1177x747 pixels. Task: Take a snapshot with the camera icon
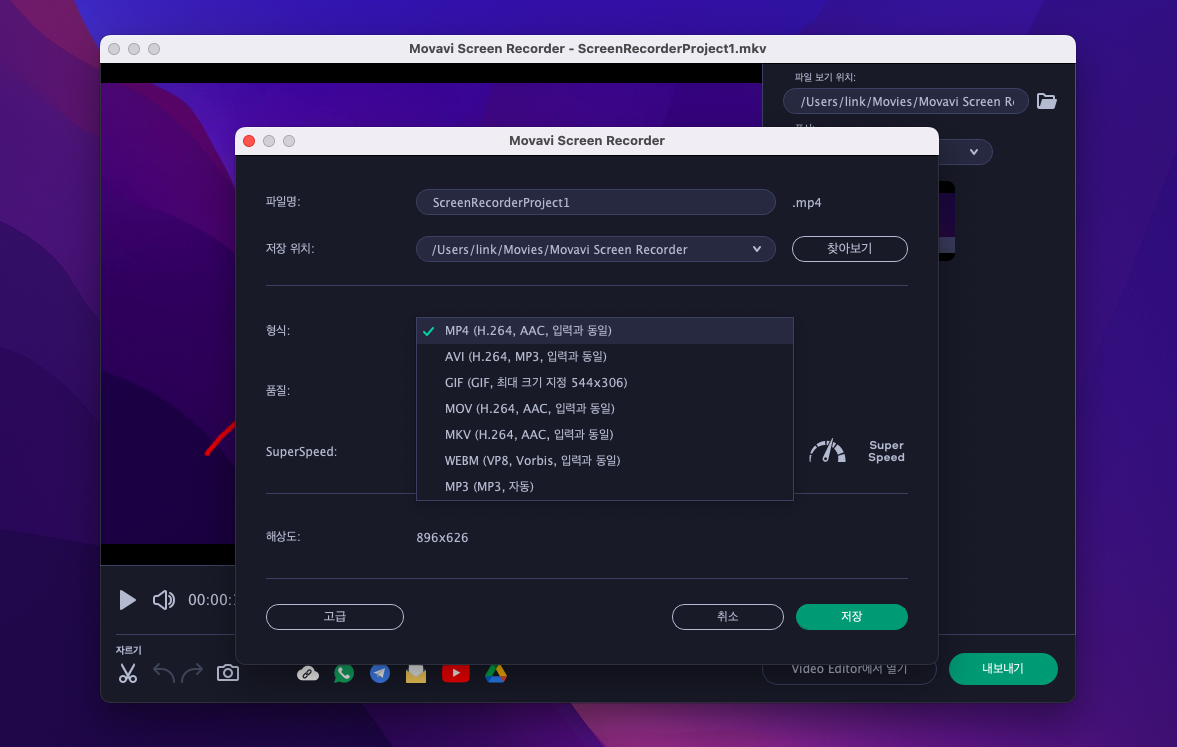[x=227, y=673]
